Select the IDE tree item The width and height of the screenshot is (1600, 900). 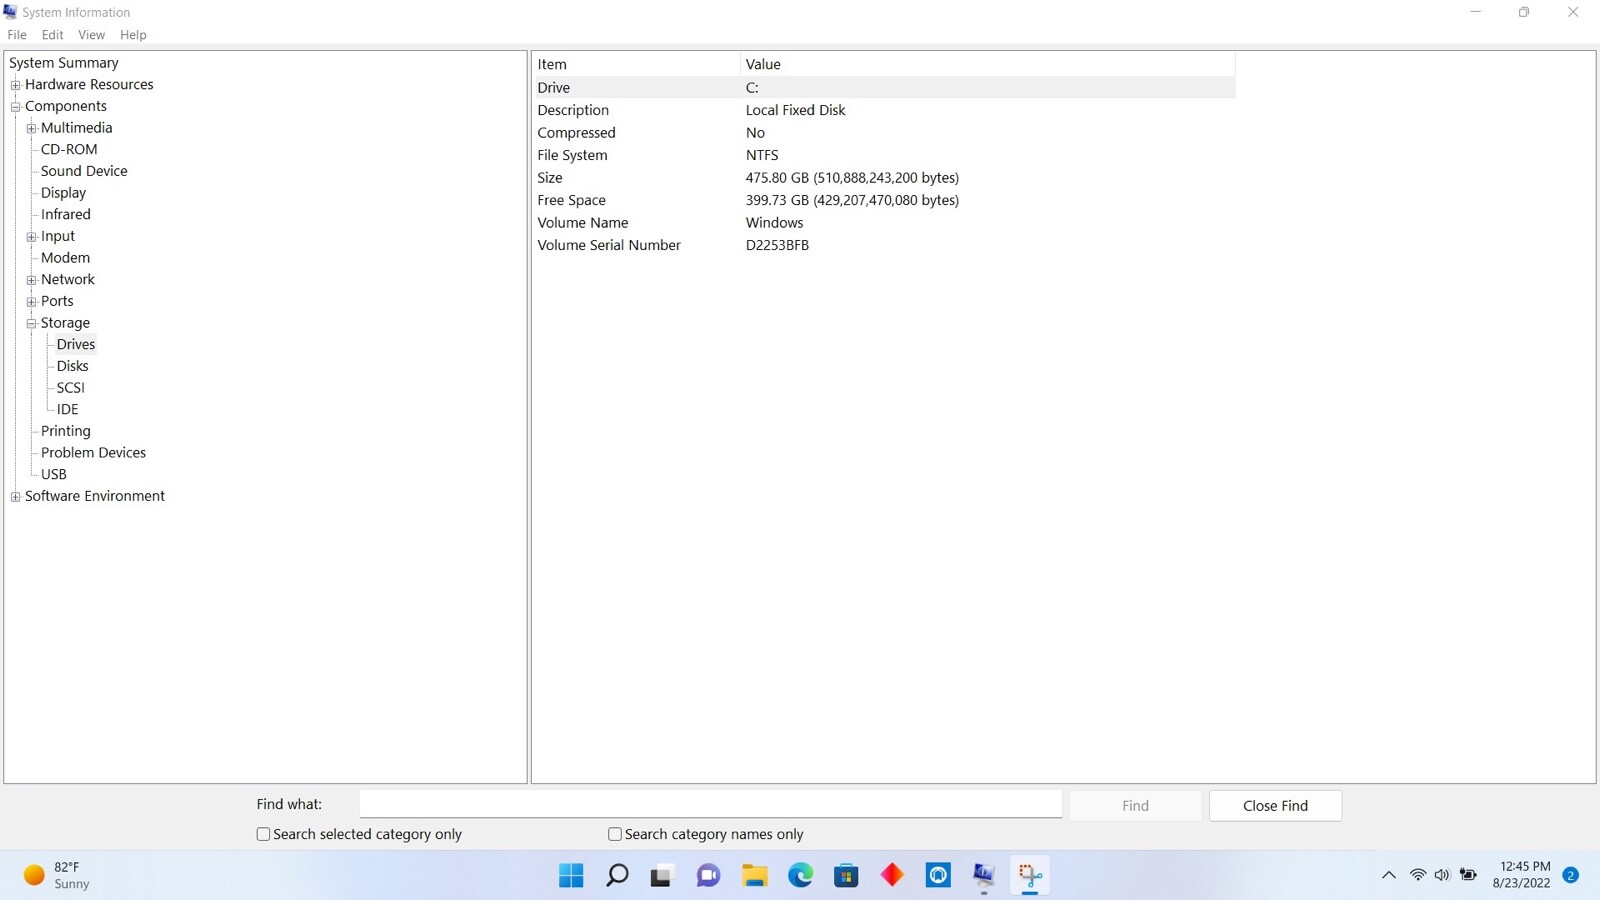click(x=67, y=409)
